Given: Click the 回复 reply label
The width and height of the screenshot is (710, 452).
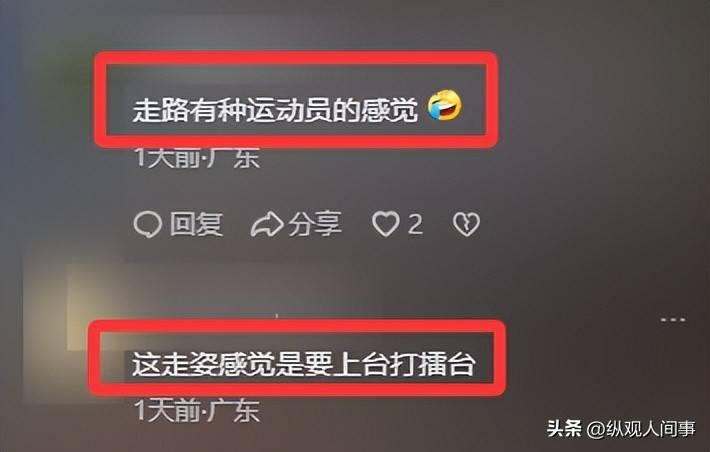Looking at the screenshot, I should (197, 224).
